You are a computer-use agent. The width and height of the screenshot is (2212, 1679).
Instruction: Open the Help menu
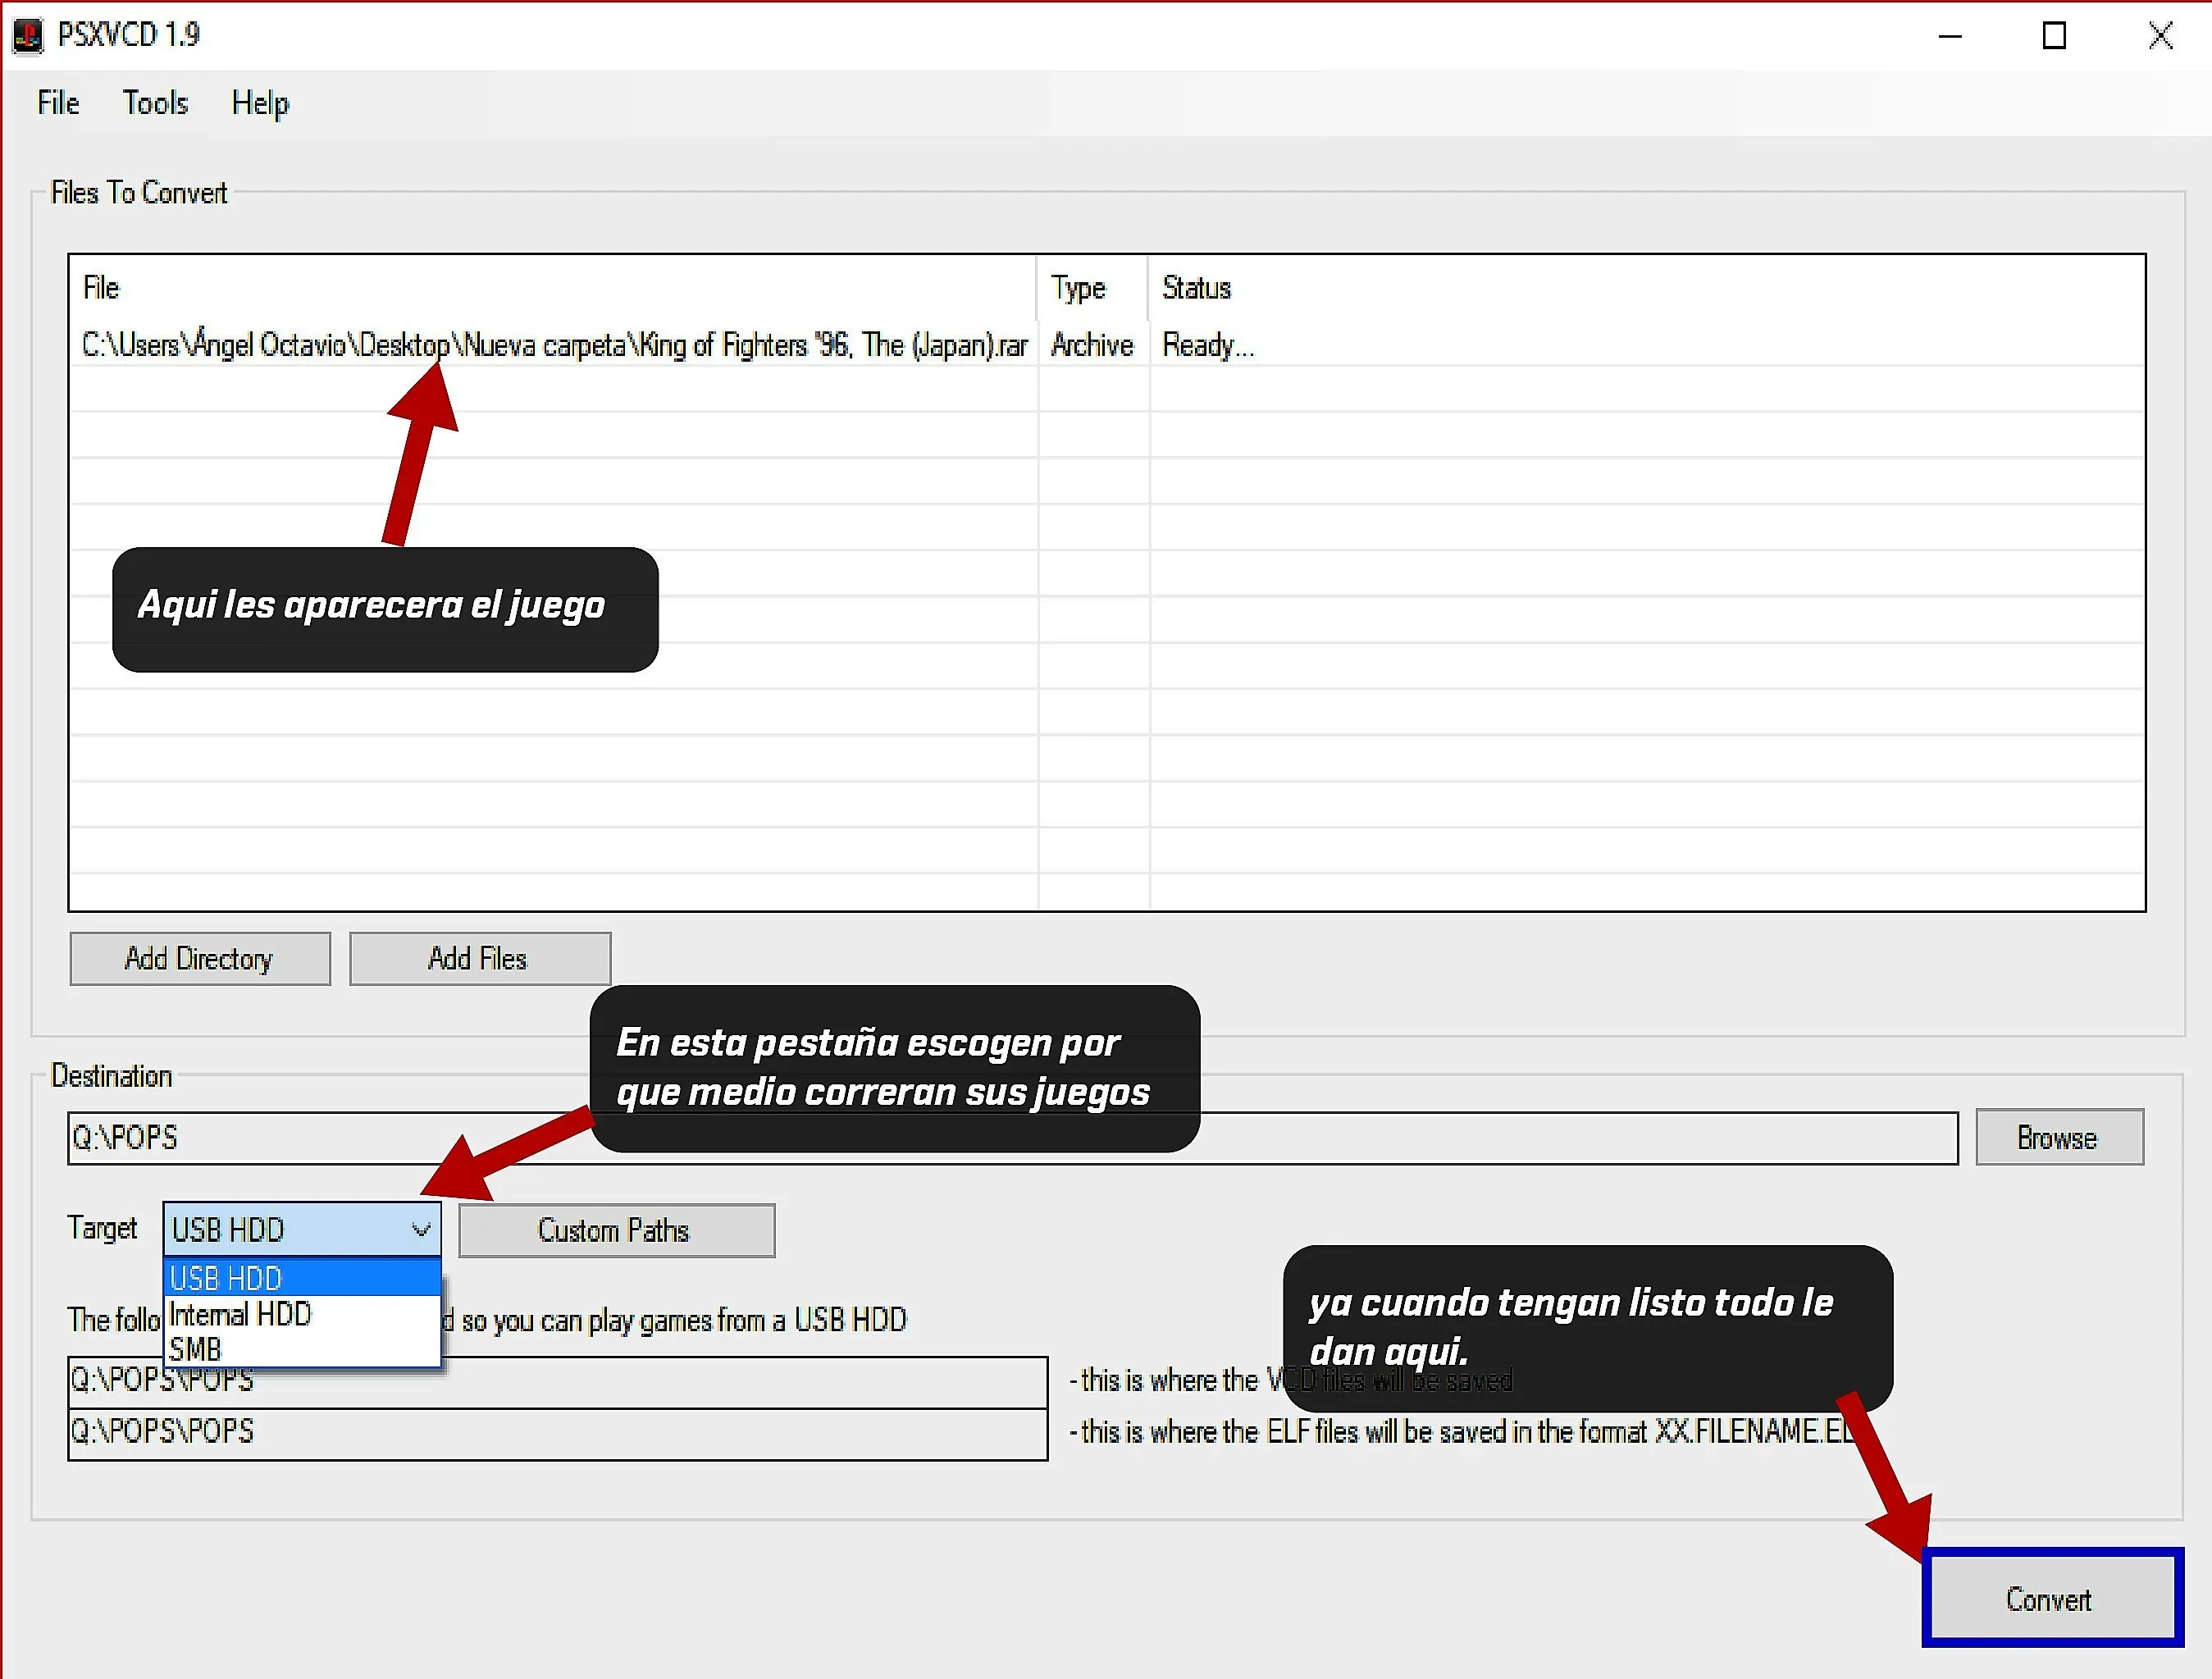click(260, 103)
